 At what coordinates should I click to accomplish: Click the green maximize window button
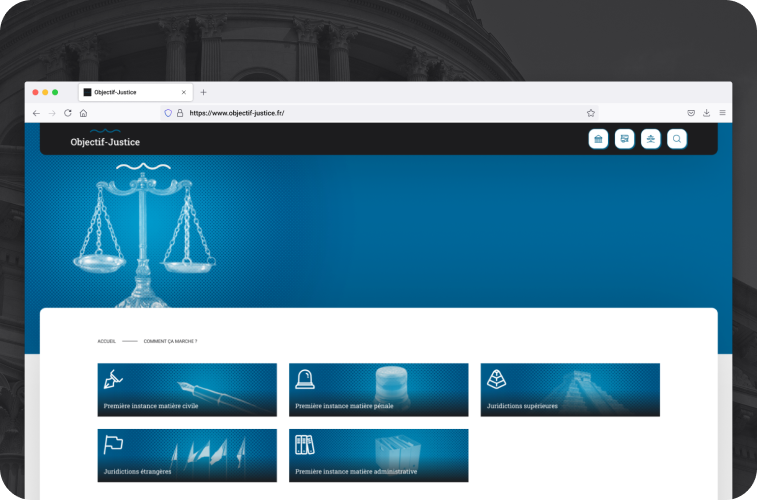[x=55, y=92]
